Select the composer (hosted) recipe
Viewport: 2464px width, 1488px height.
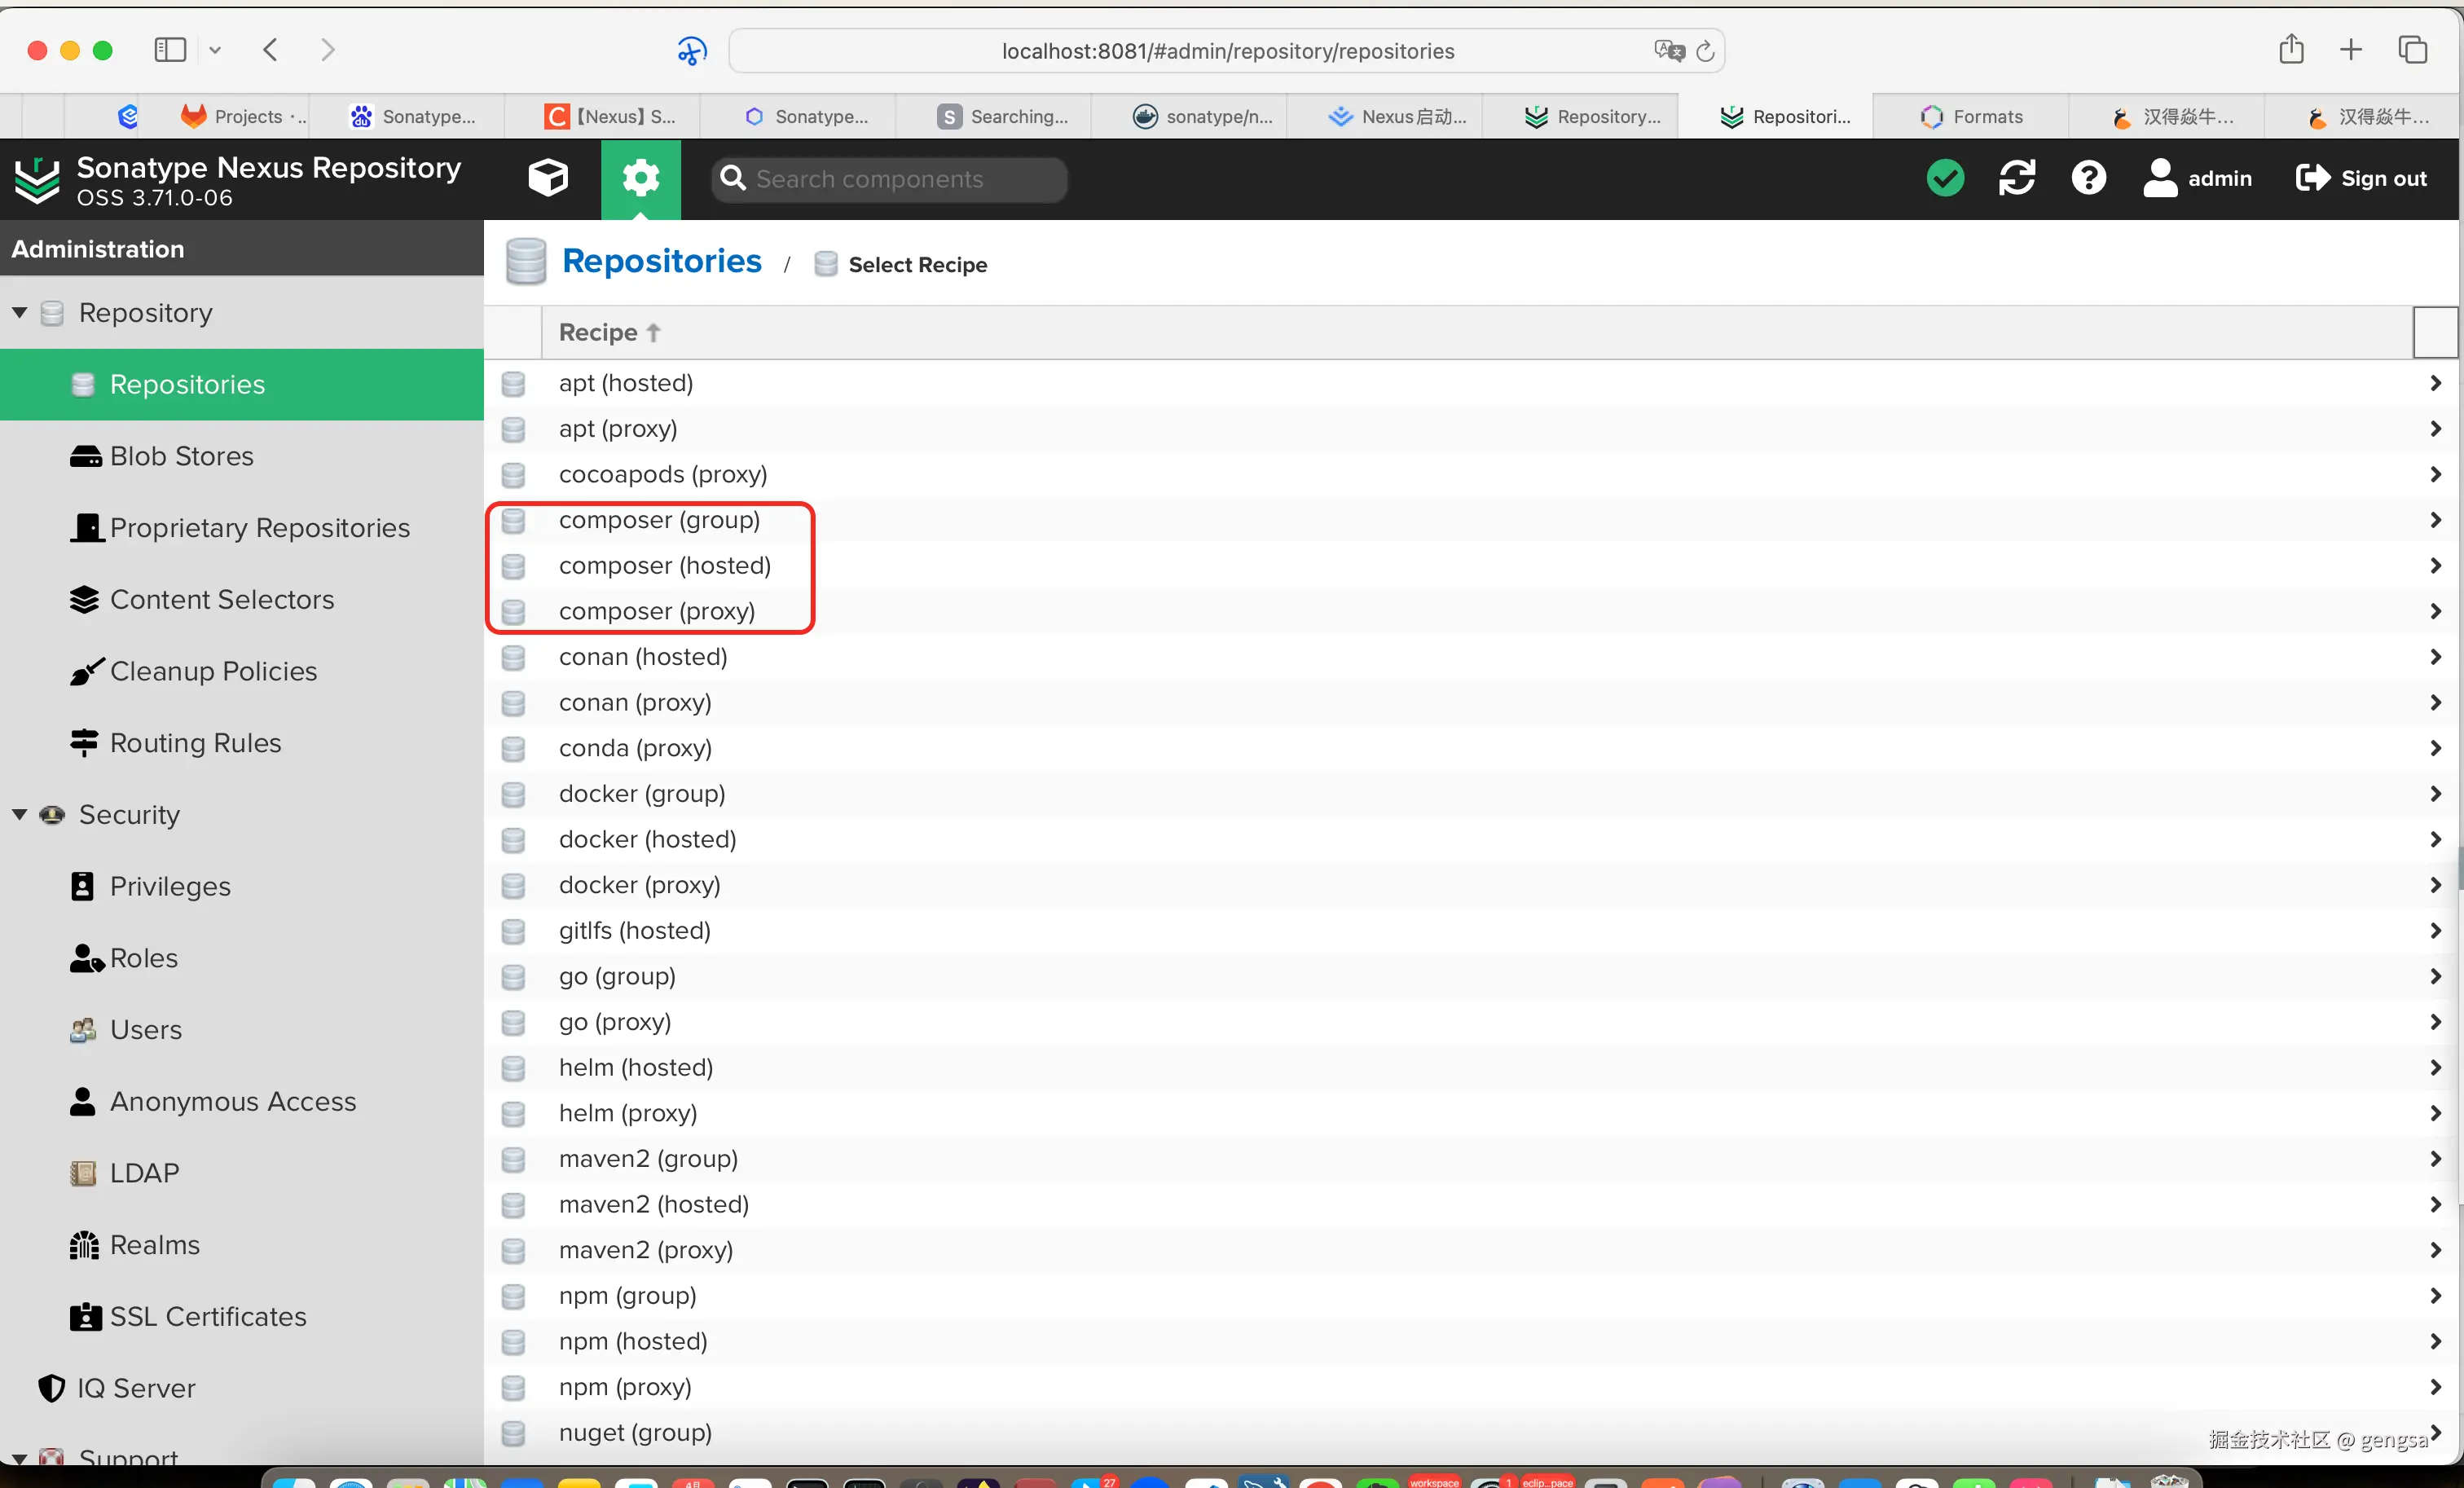(1471, 566)
